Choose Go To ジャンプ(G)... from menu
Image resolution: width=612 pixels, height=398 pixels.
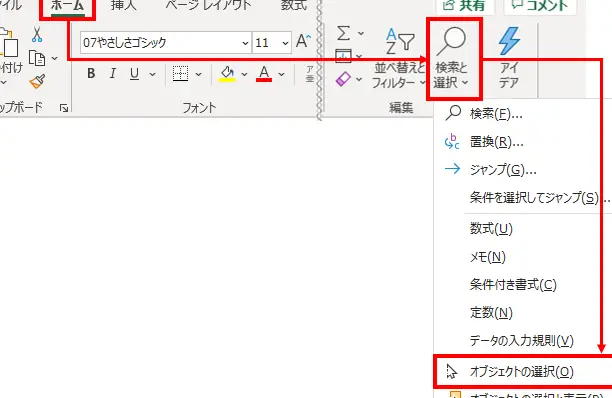(522, 170)
